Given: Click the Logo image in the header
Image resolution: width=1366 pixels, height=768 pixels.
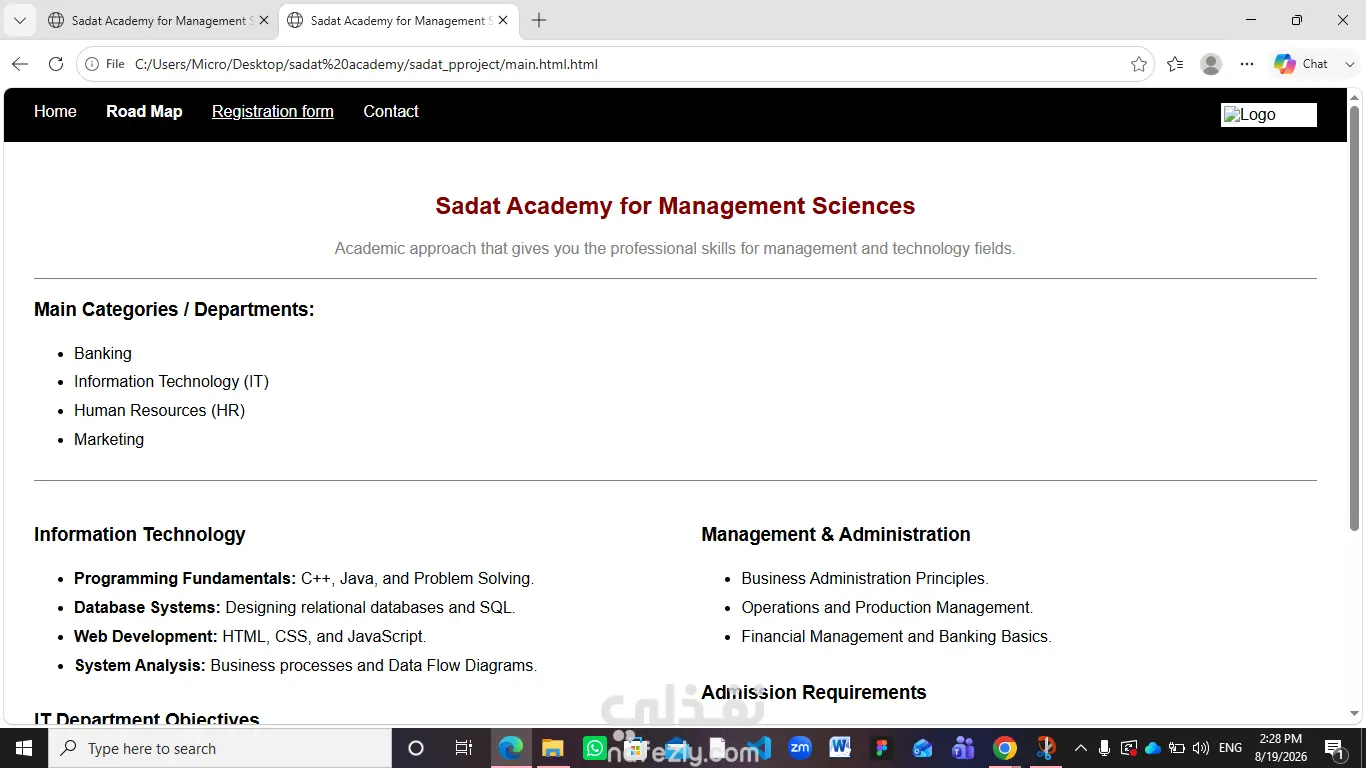Looking at the screenshot, I should (x=1269, y=115).
